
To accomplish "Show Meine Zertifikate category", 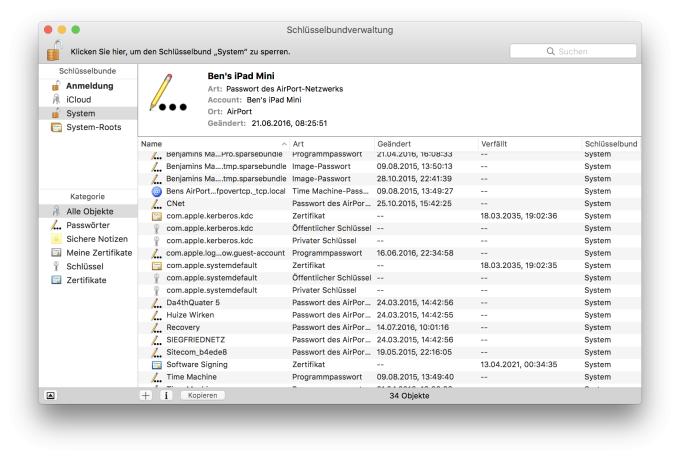I will [88, 252].
